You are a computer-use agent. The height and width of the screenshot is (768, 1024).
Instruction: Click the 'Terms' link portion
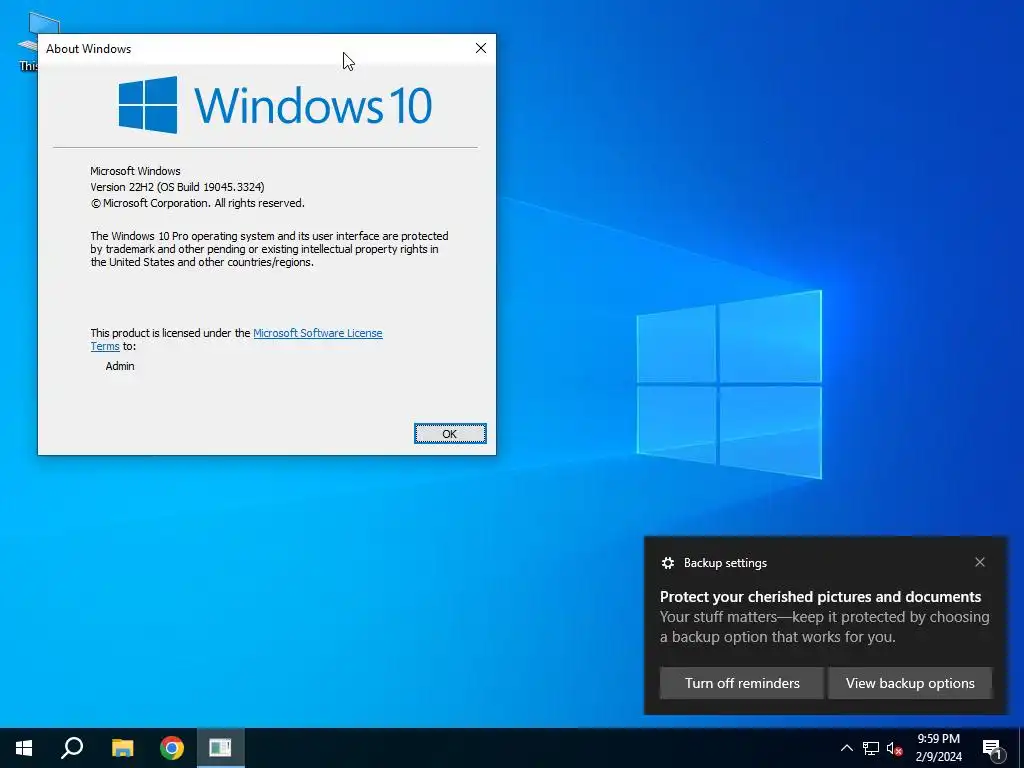104,347
